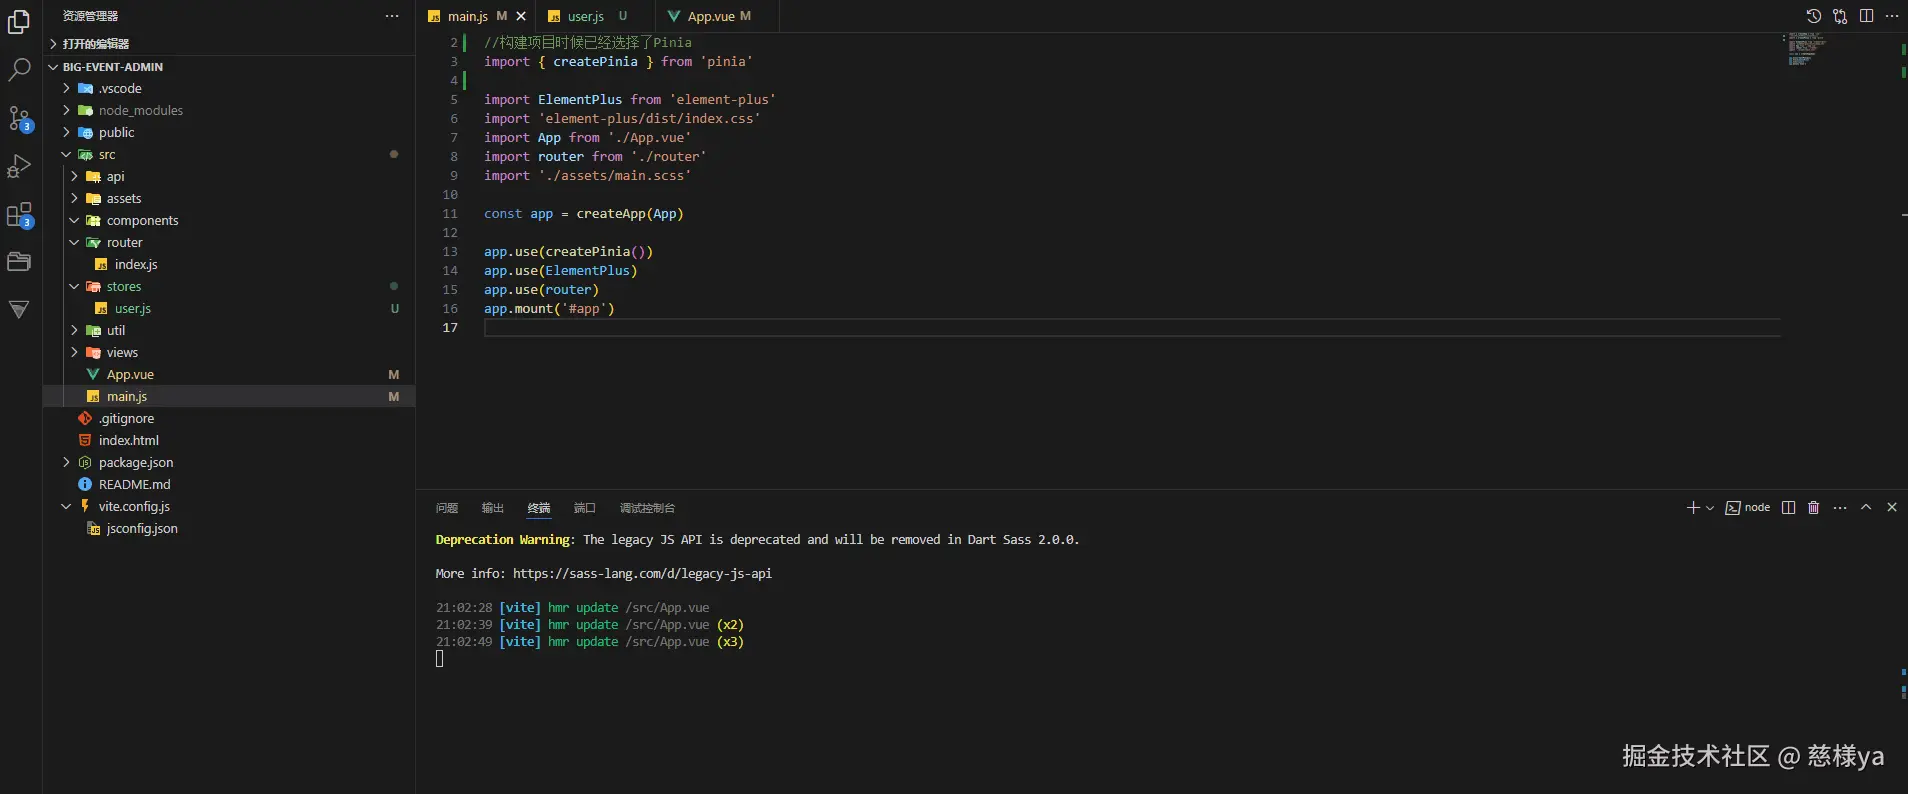This screenshot has height=794, width=1908.
Task: Open the Extensions view
Action: pyautogui.click(x=19, y=214)
